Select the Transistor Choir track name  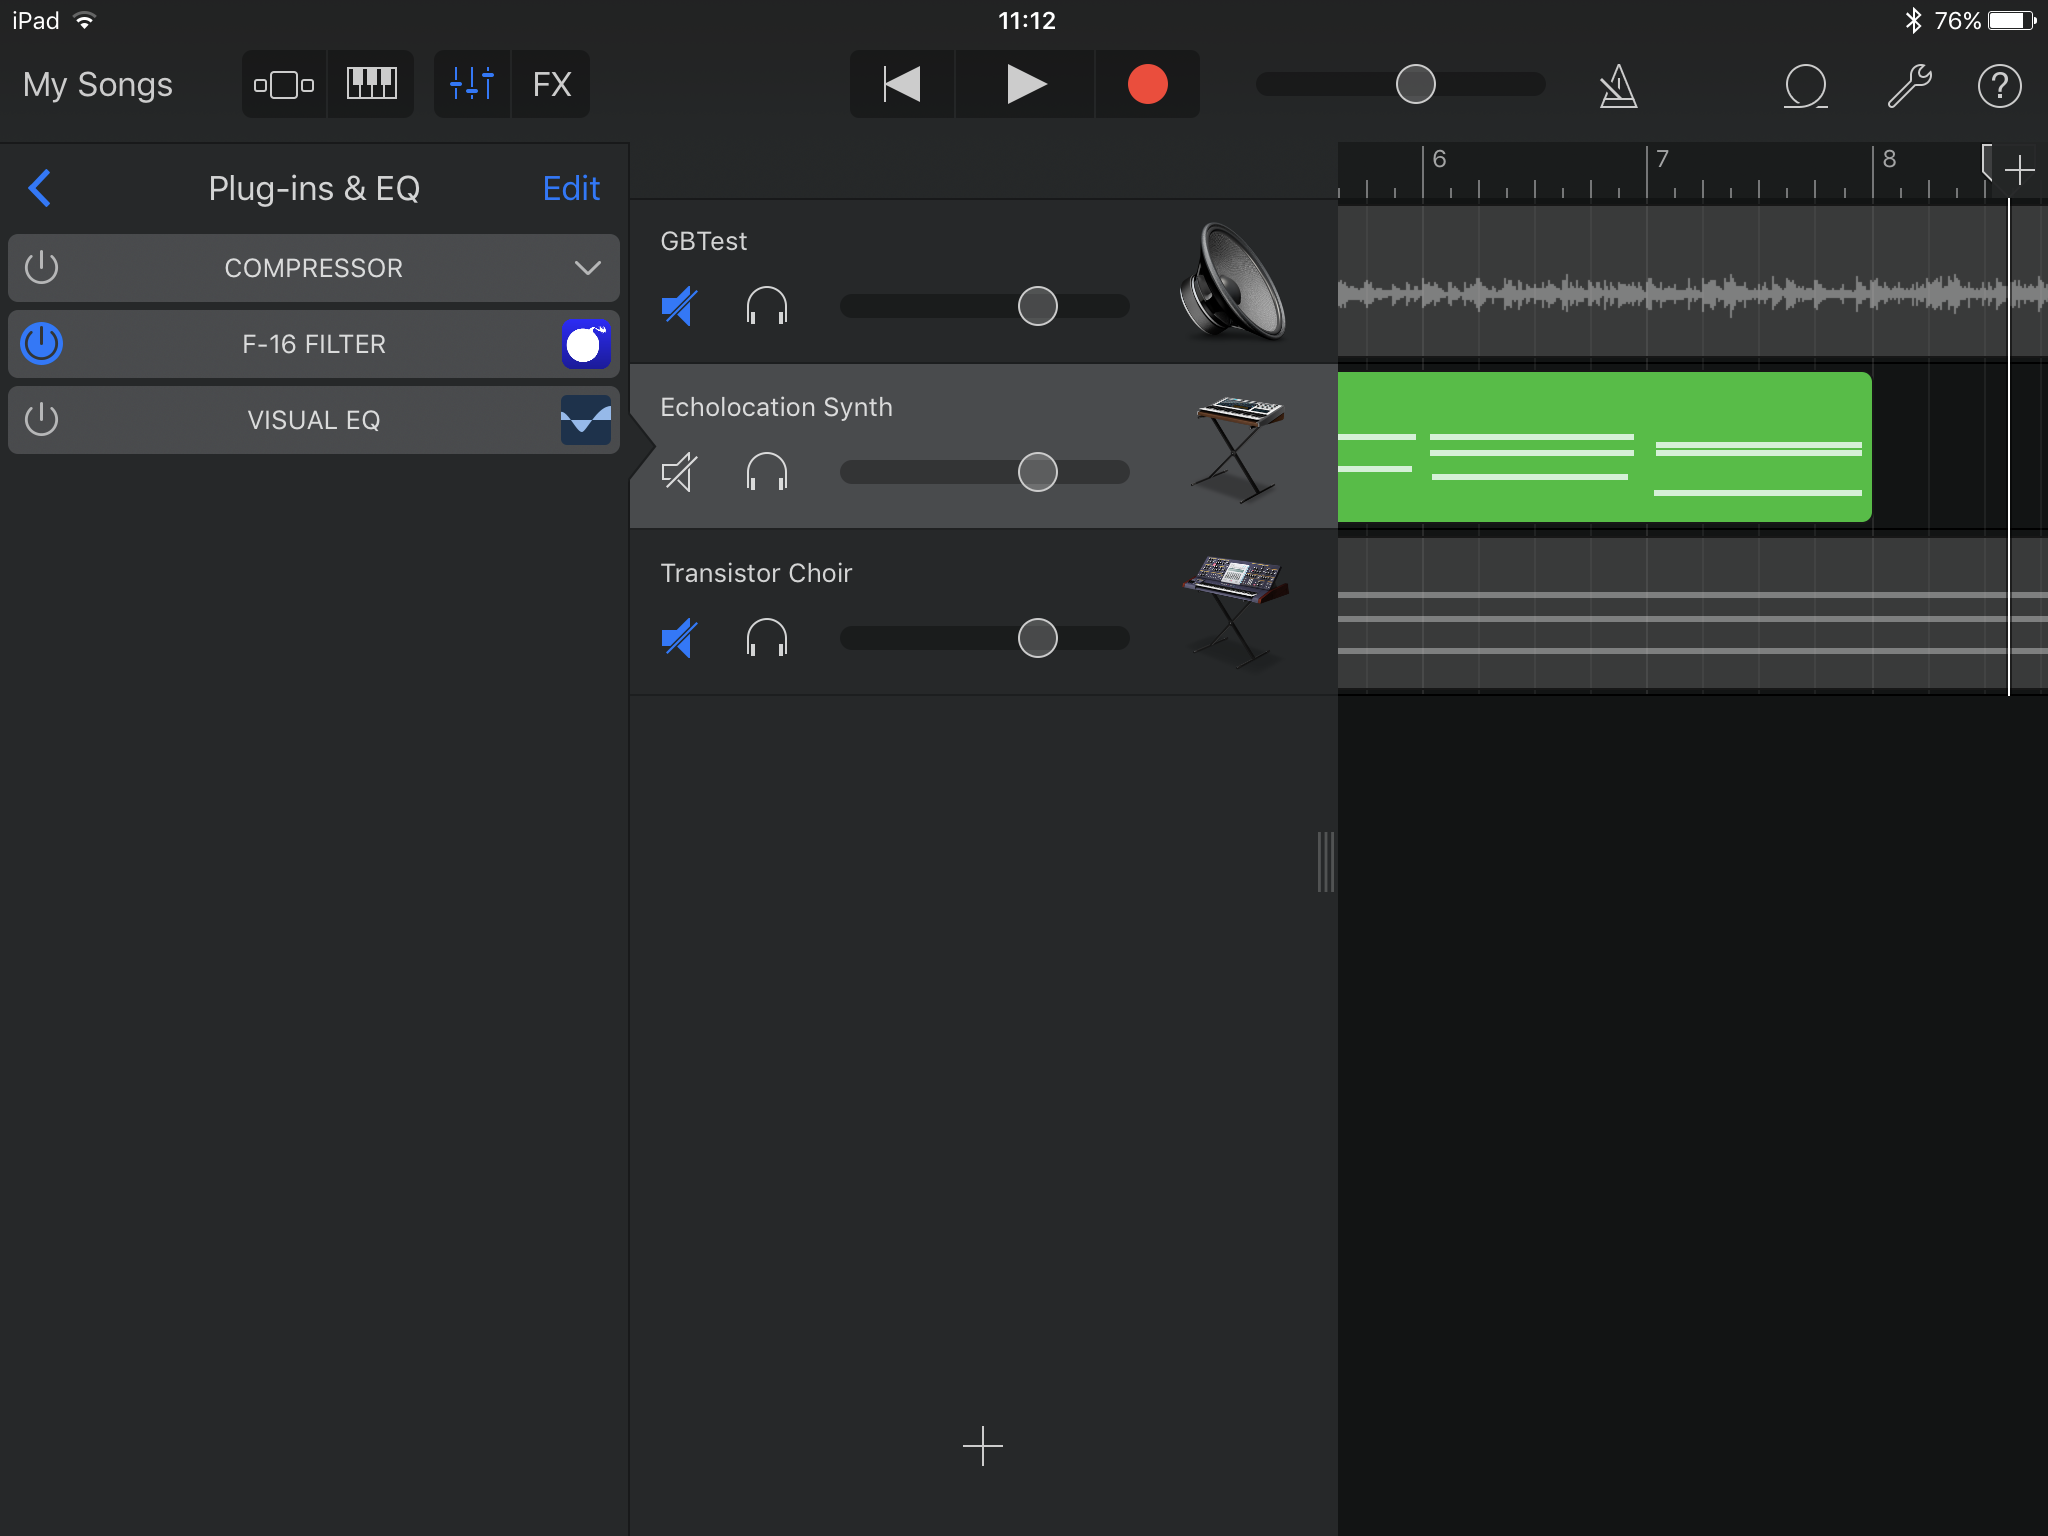pos(756,573)
